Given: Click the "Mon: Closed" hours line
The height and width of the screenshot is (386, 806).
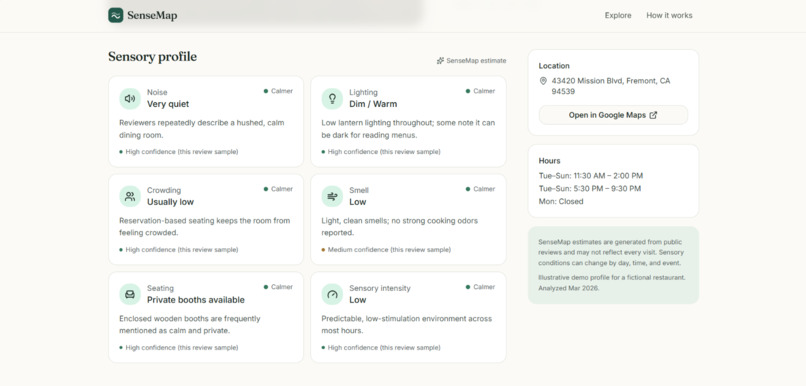Looking at the screenshot, I should [x=561, y=201].
